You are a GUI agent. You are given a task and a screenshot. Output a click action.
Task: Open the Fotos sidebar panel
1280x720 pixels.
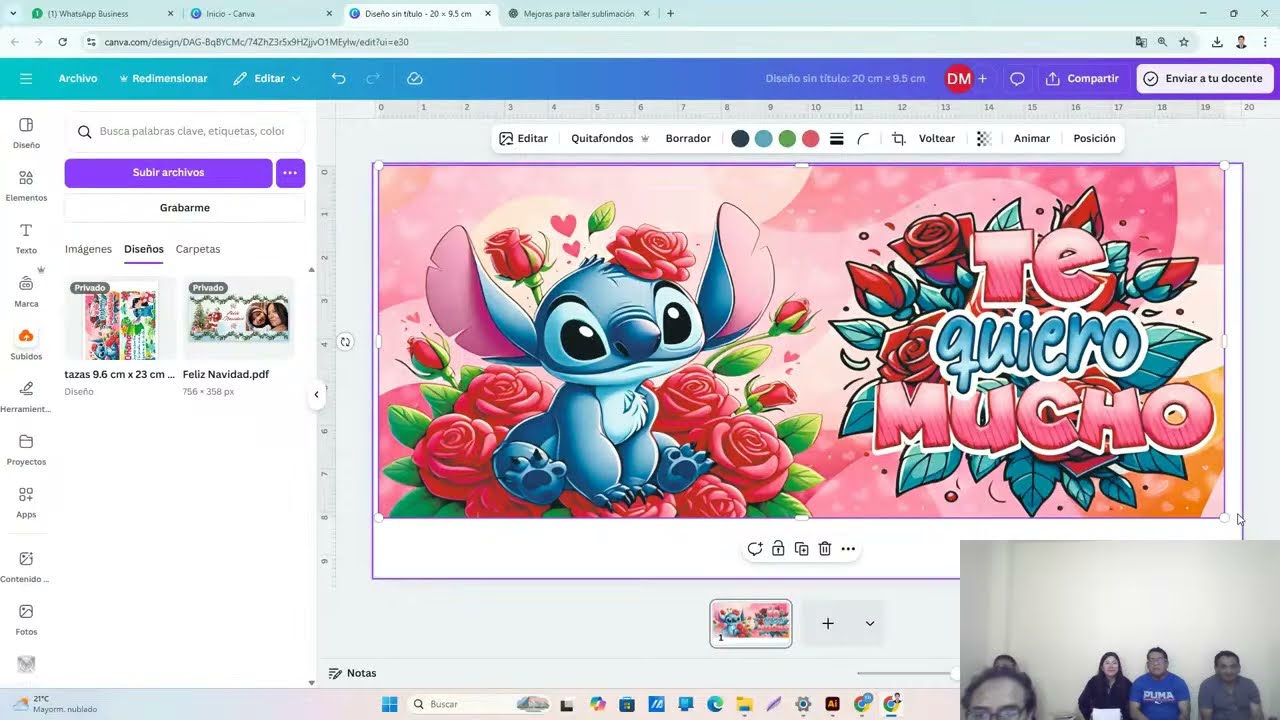[x=26, y=619]
